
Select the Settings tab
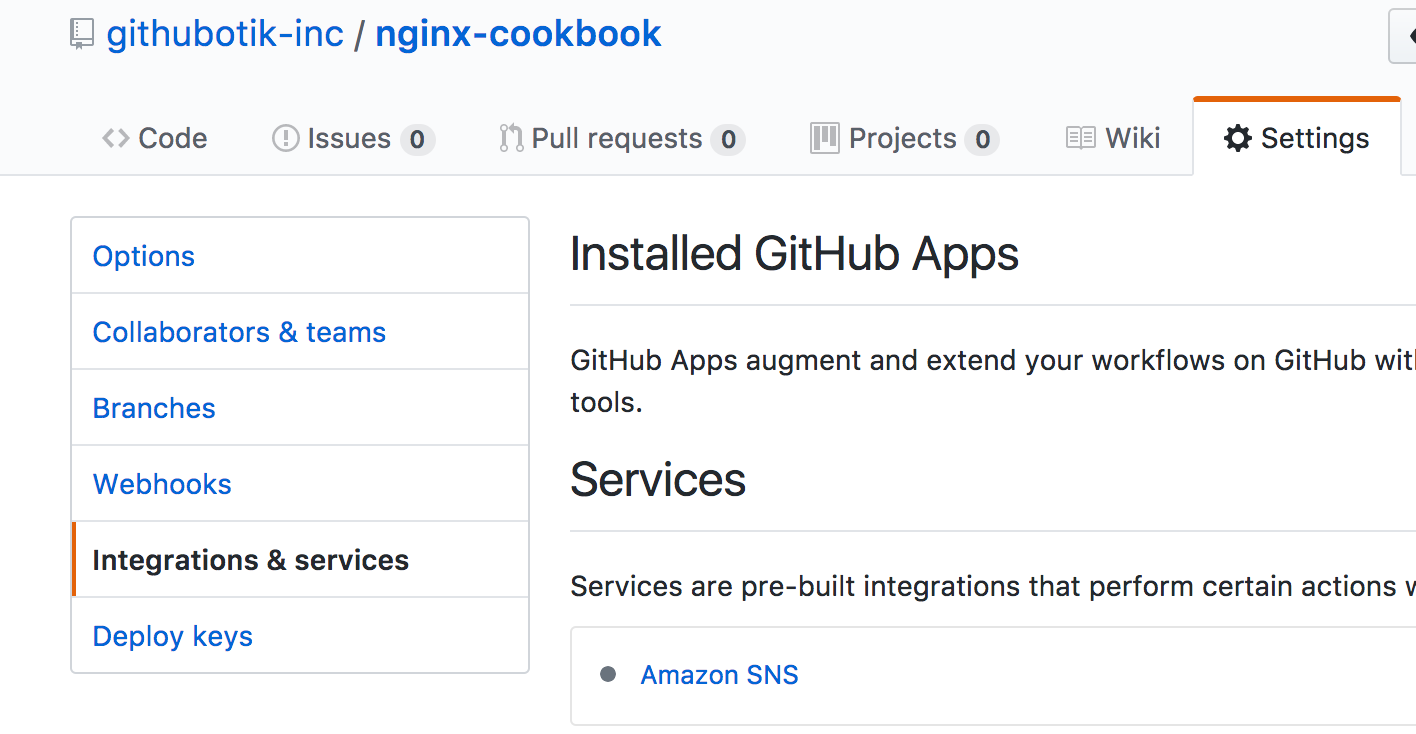point(1296,138)
